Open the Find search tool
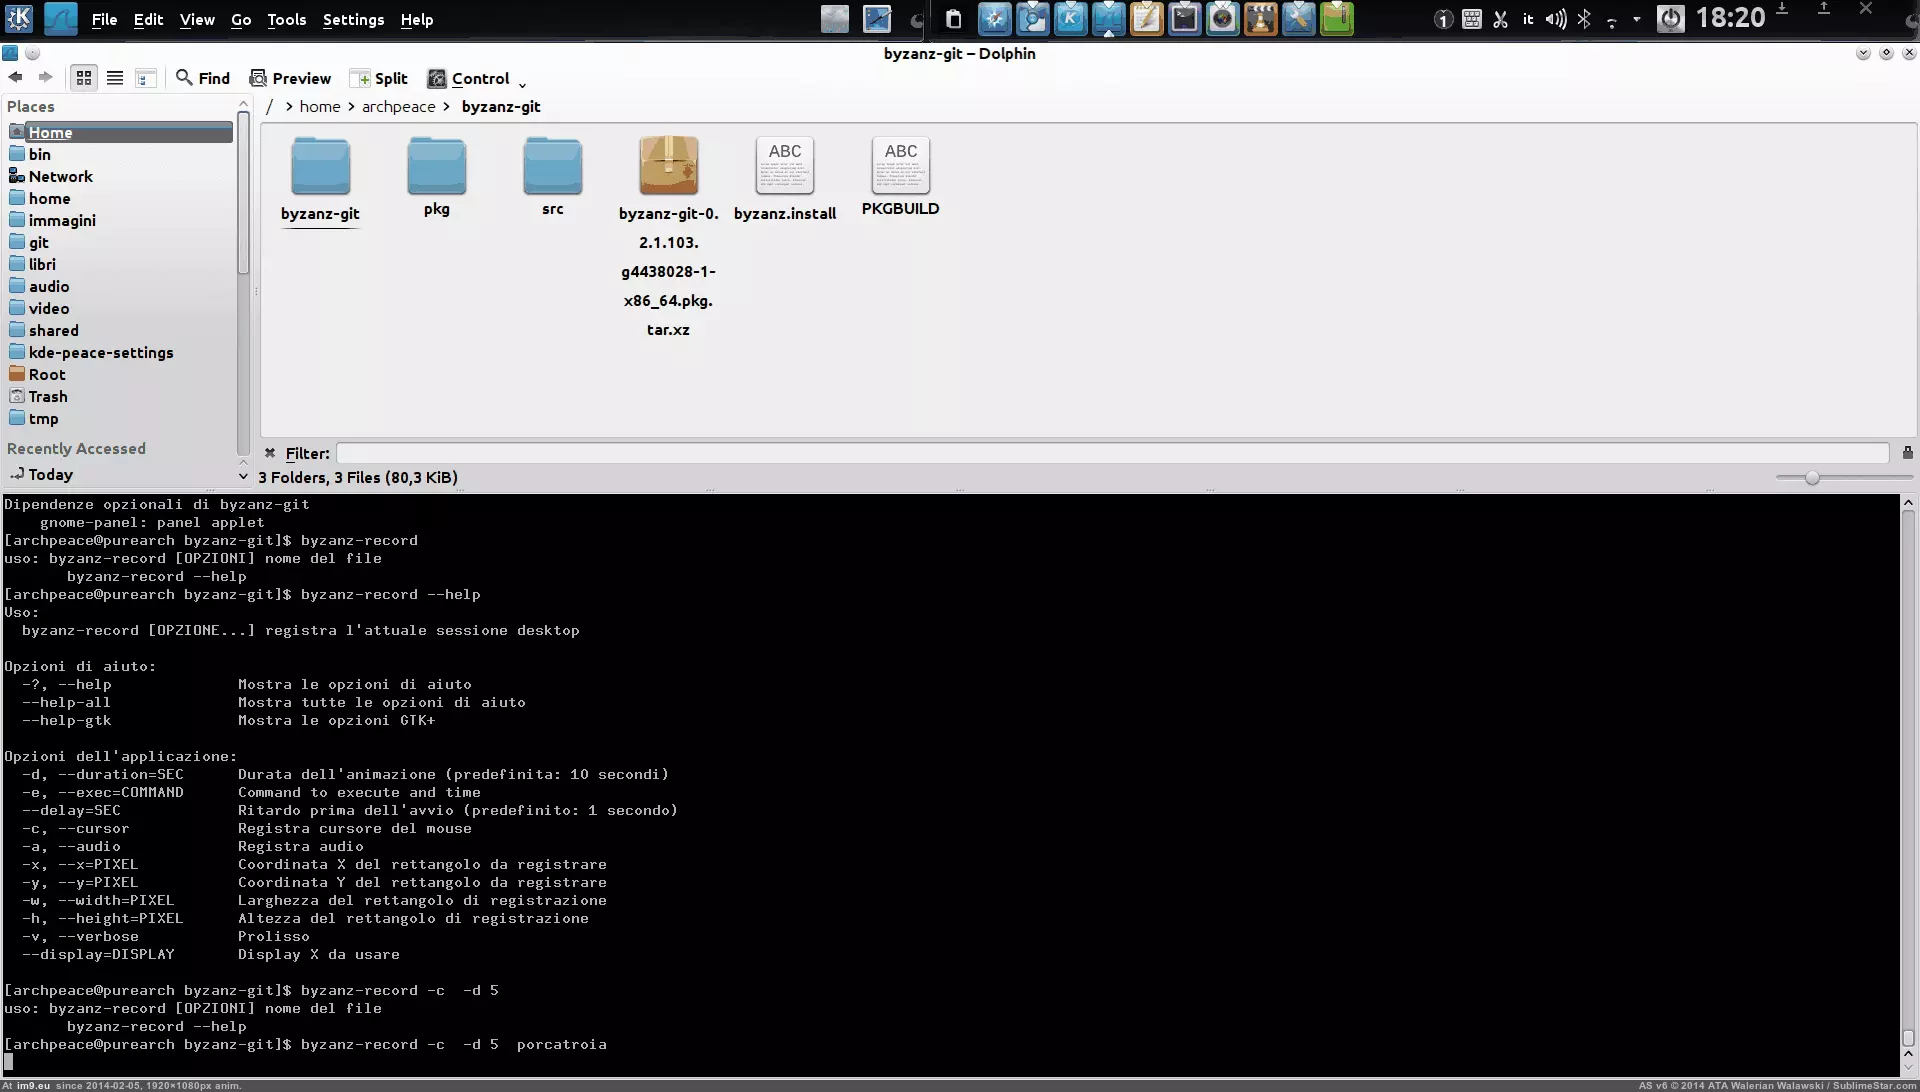Viewport: 1920px width, 1092px height. [203, 78]
